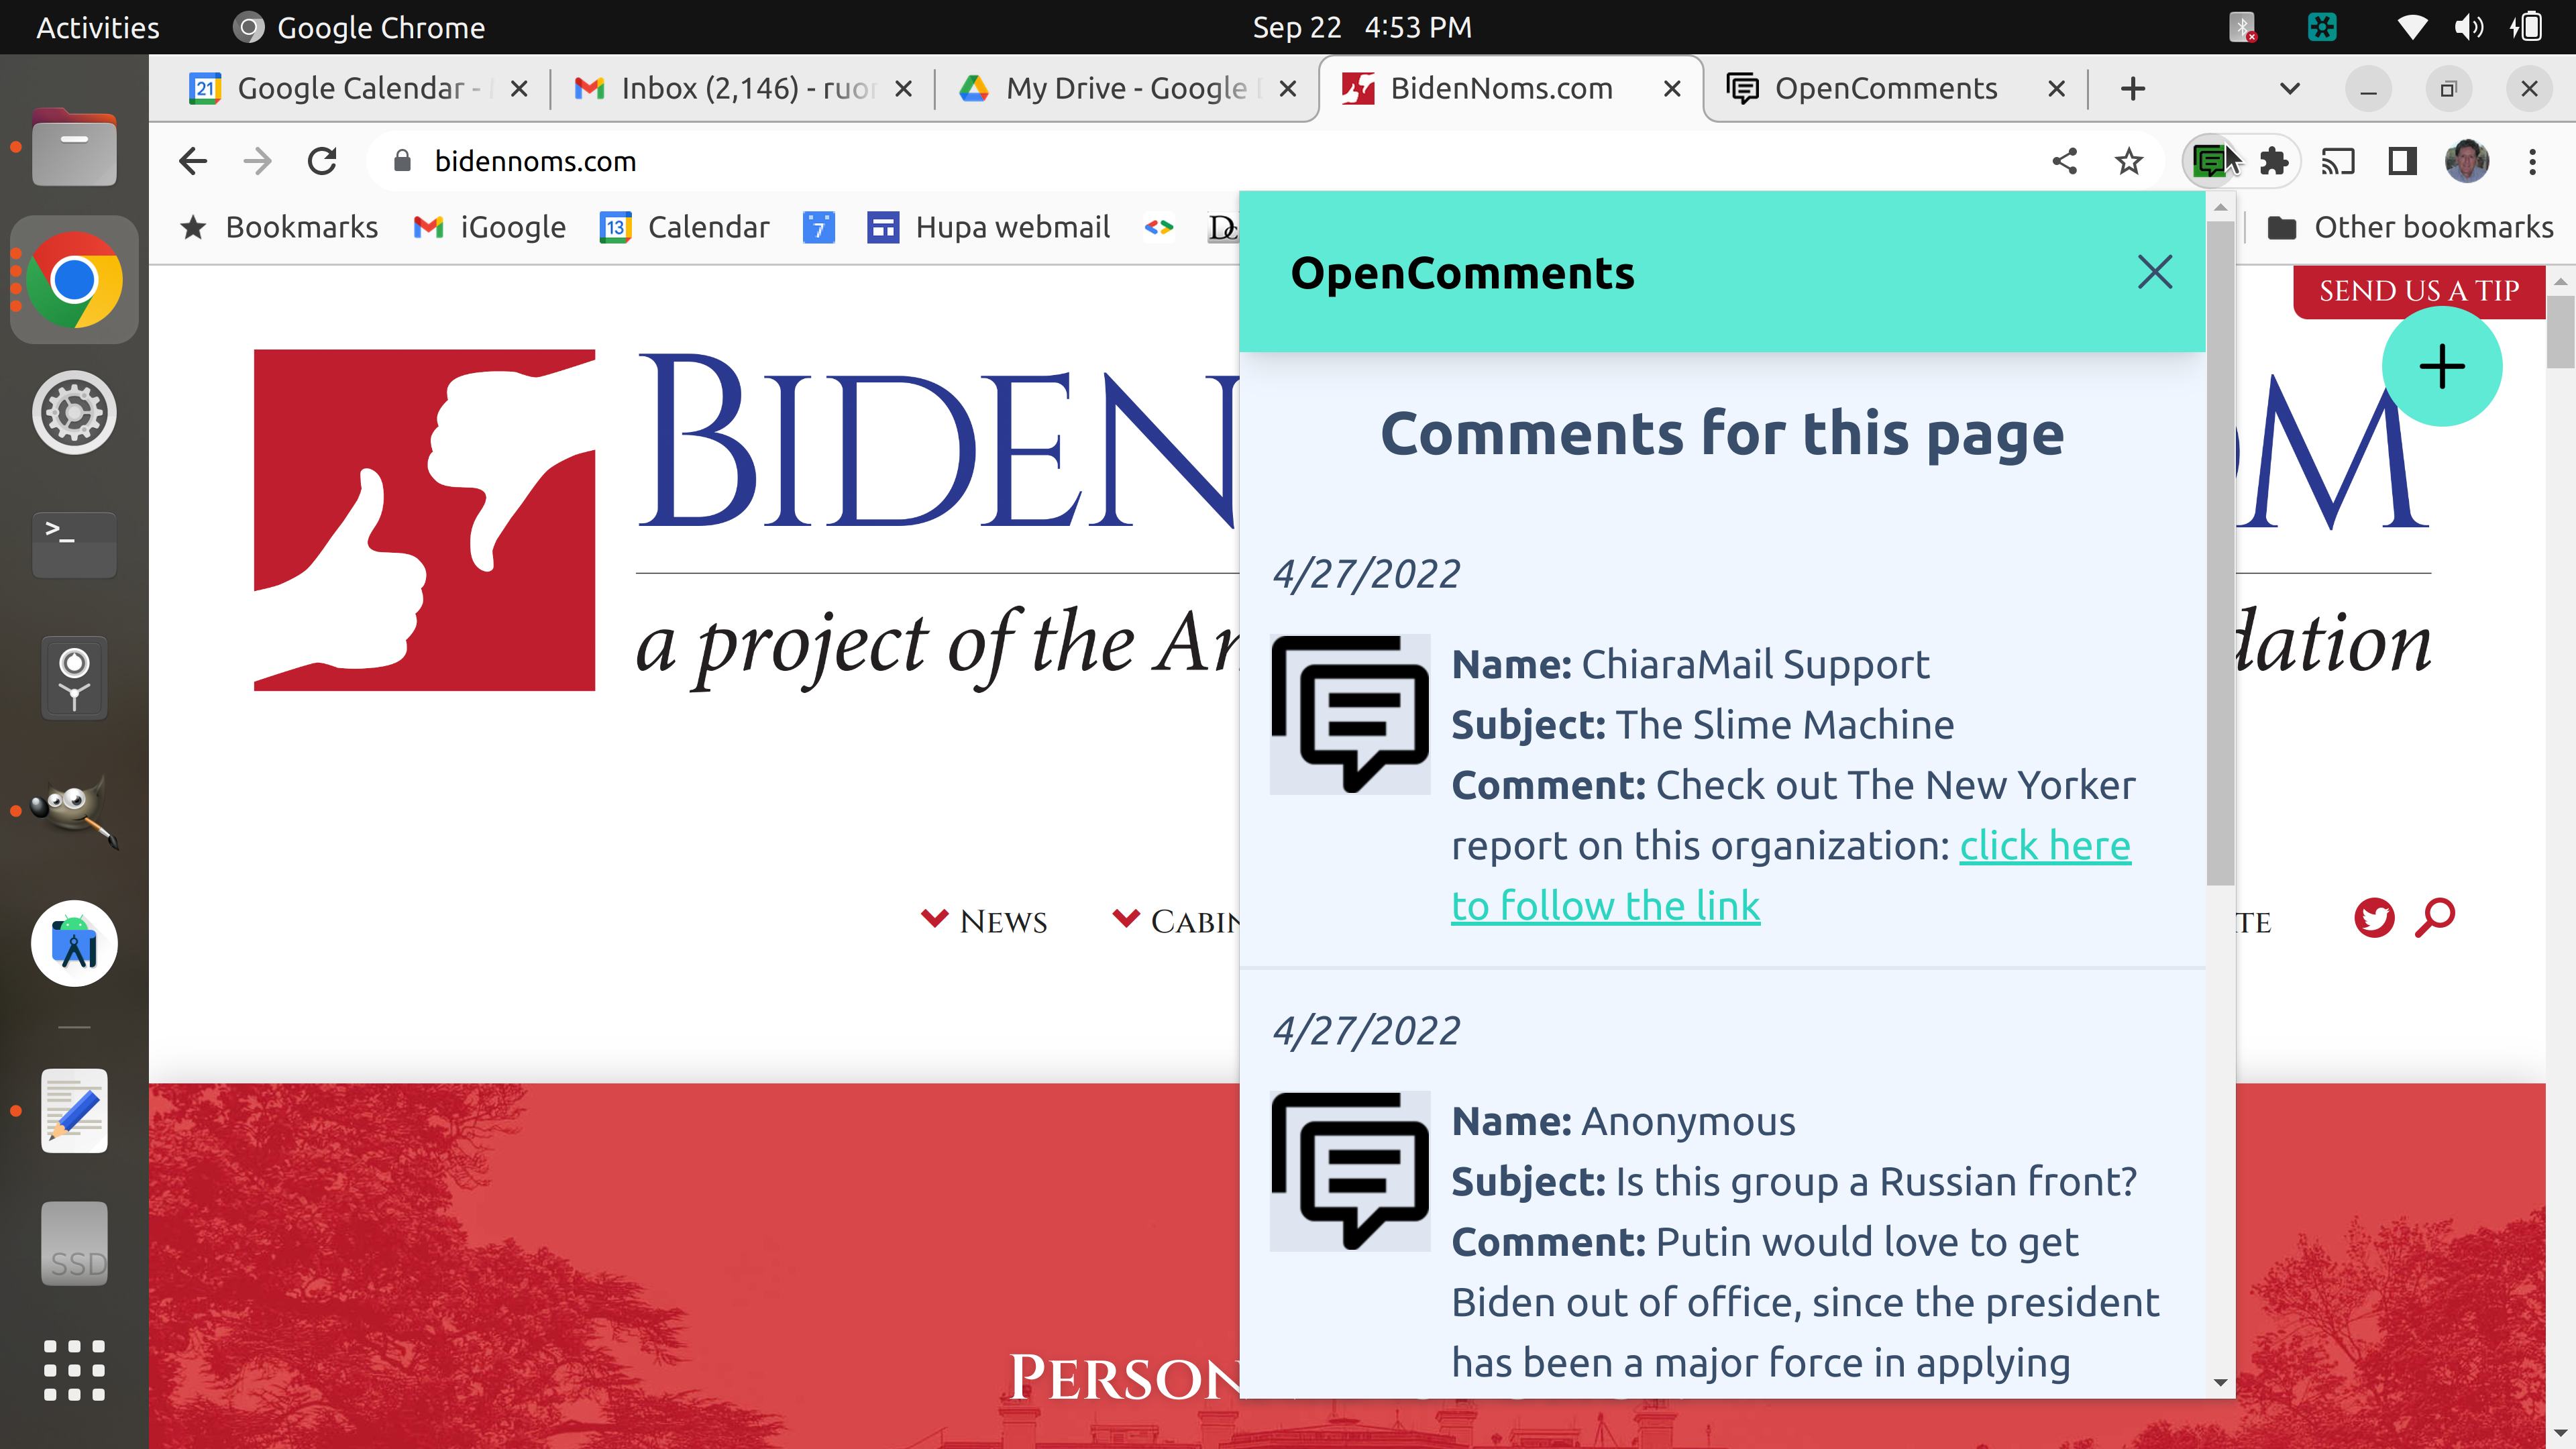
Task: Open the battery indicator in system tray
Action: pyautogui.click(x=2526, y=27)
